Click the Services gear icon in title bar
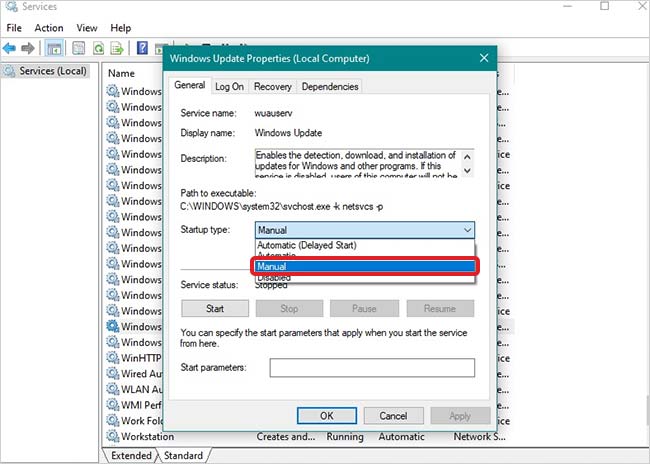The width and height of the screenshot is (650, 464). (11, 6)
